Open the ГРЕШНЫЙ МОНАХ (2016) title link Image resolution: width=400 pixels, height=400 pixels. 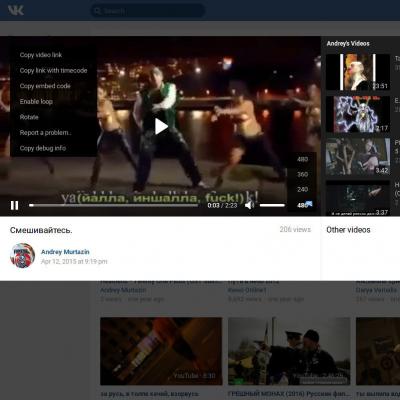[289, 394]
